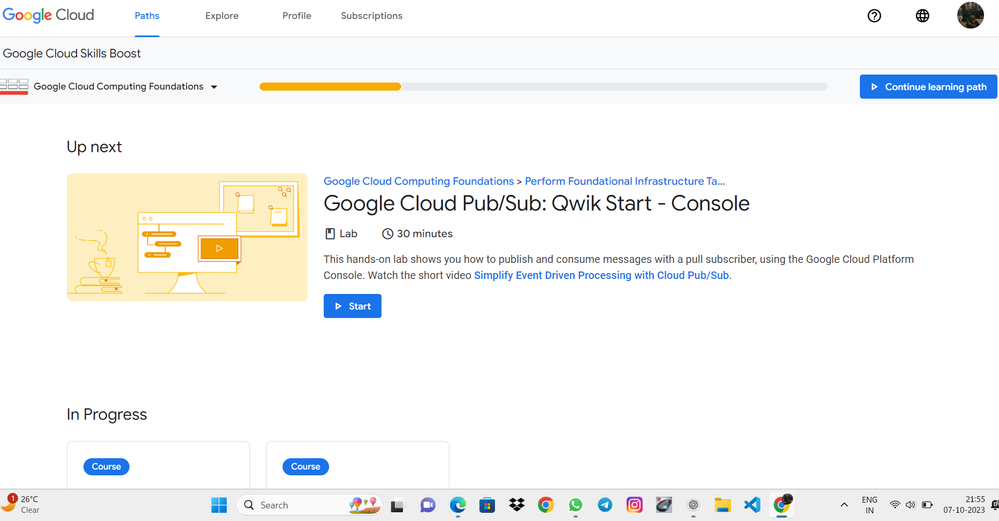Open Task View in taskbar
Image resolution: width=999 pixels, height=521 pixels.
click(x=398, y=506)
